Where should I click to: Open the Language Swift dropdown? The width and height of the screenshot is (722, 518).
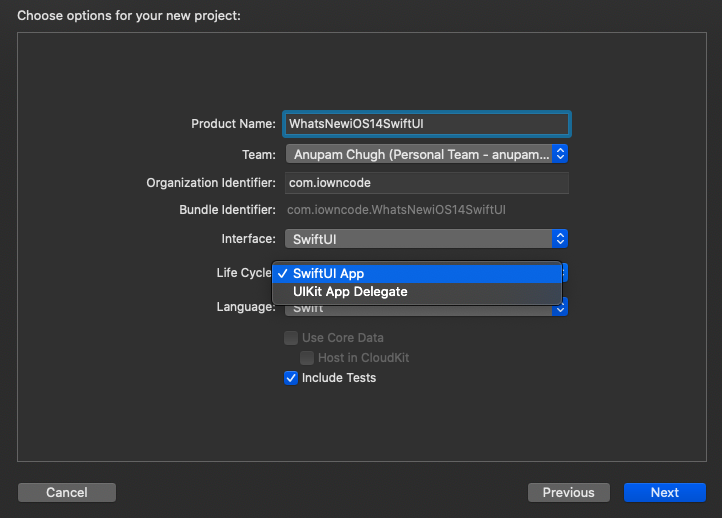tap(426, 308)
